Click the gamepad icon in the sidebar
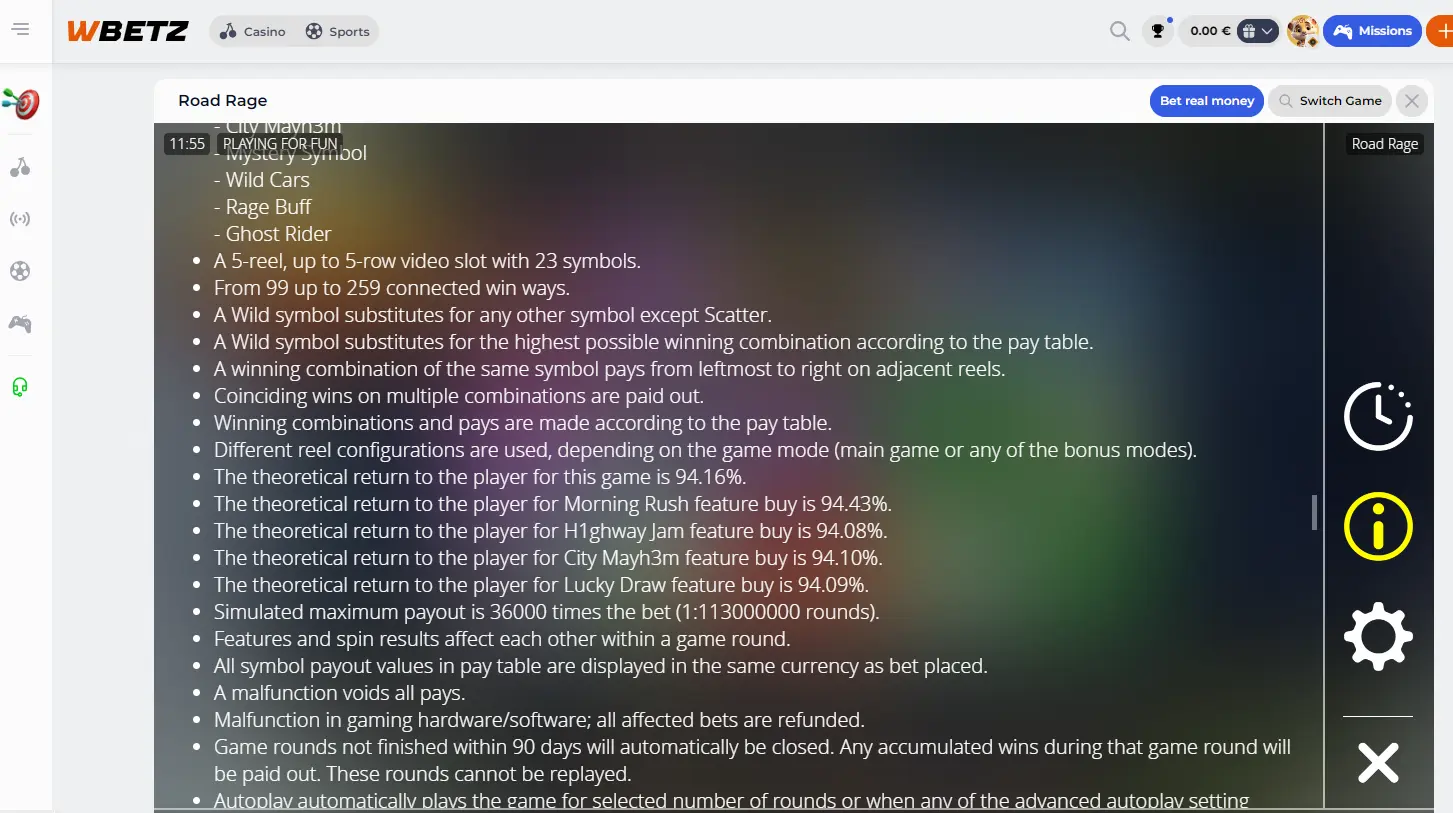The height and width of the screenshot is (813, 1453). [20, 323]
